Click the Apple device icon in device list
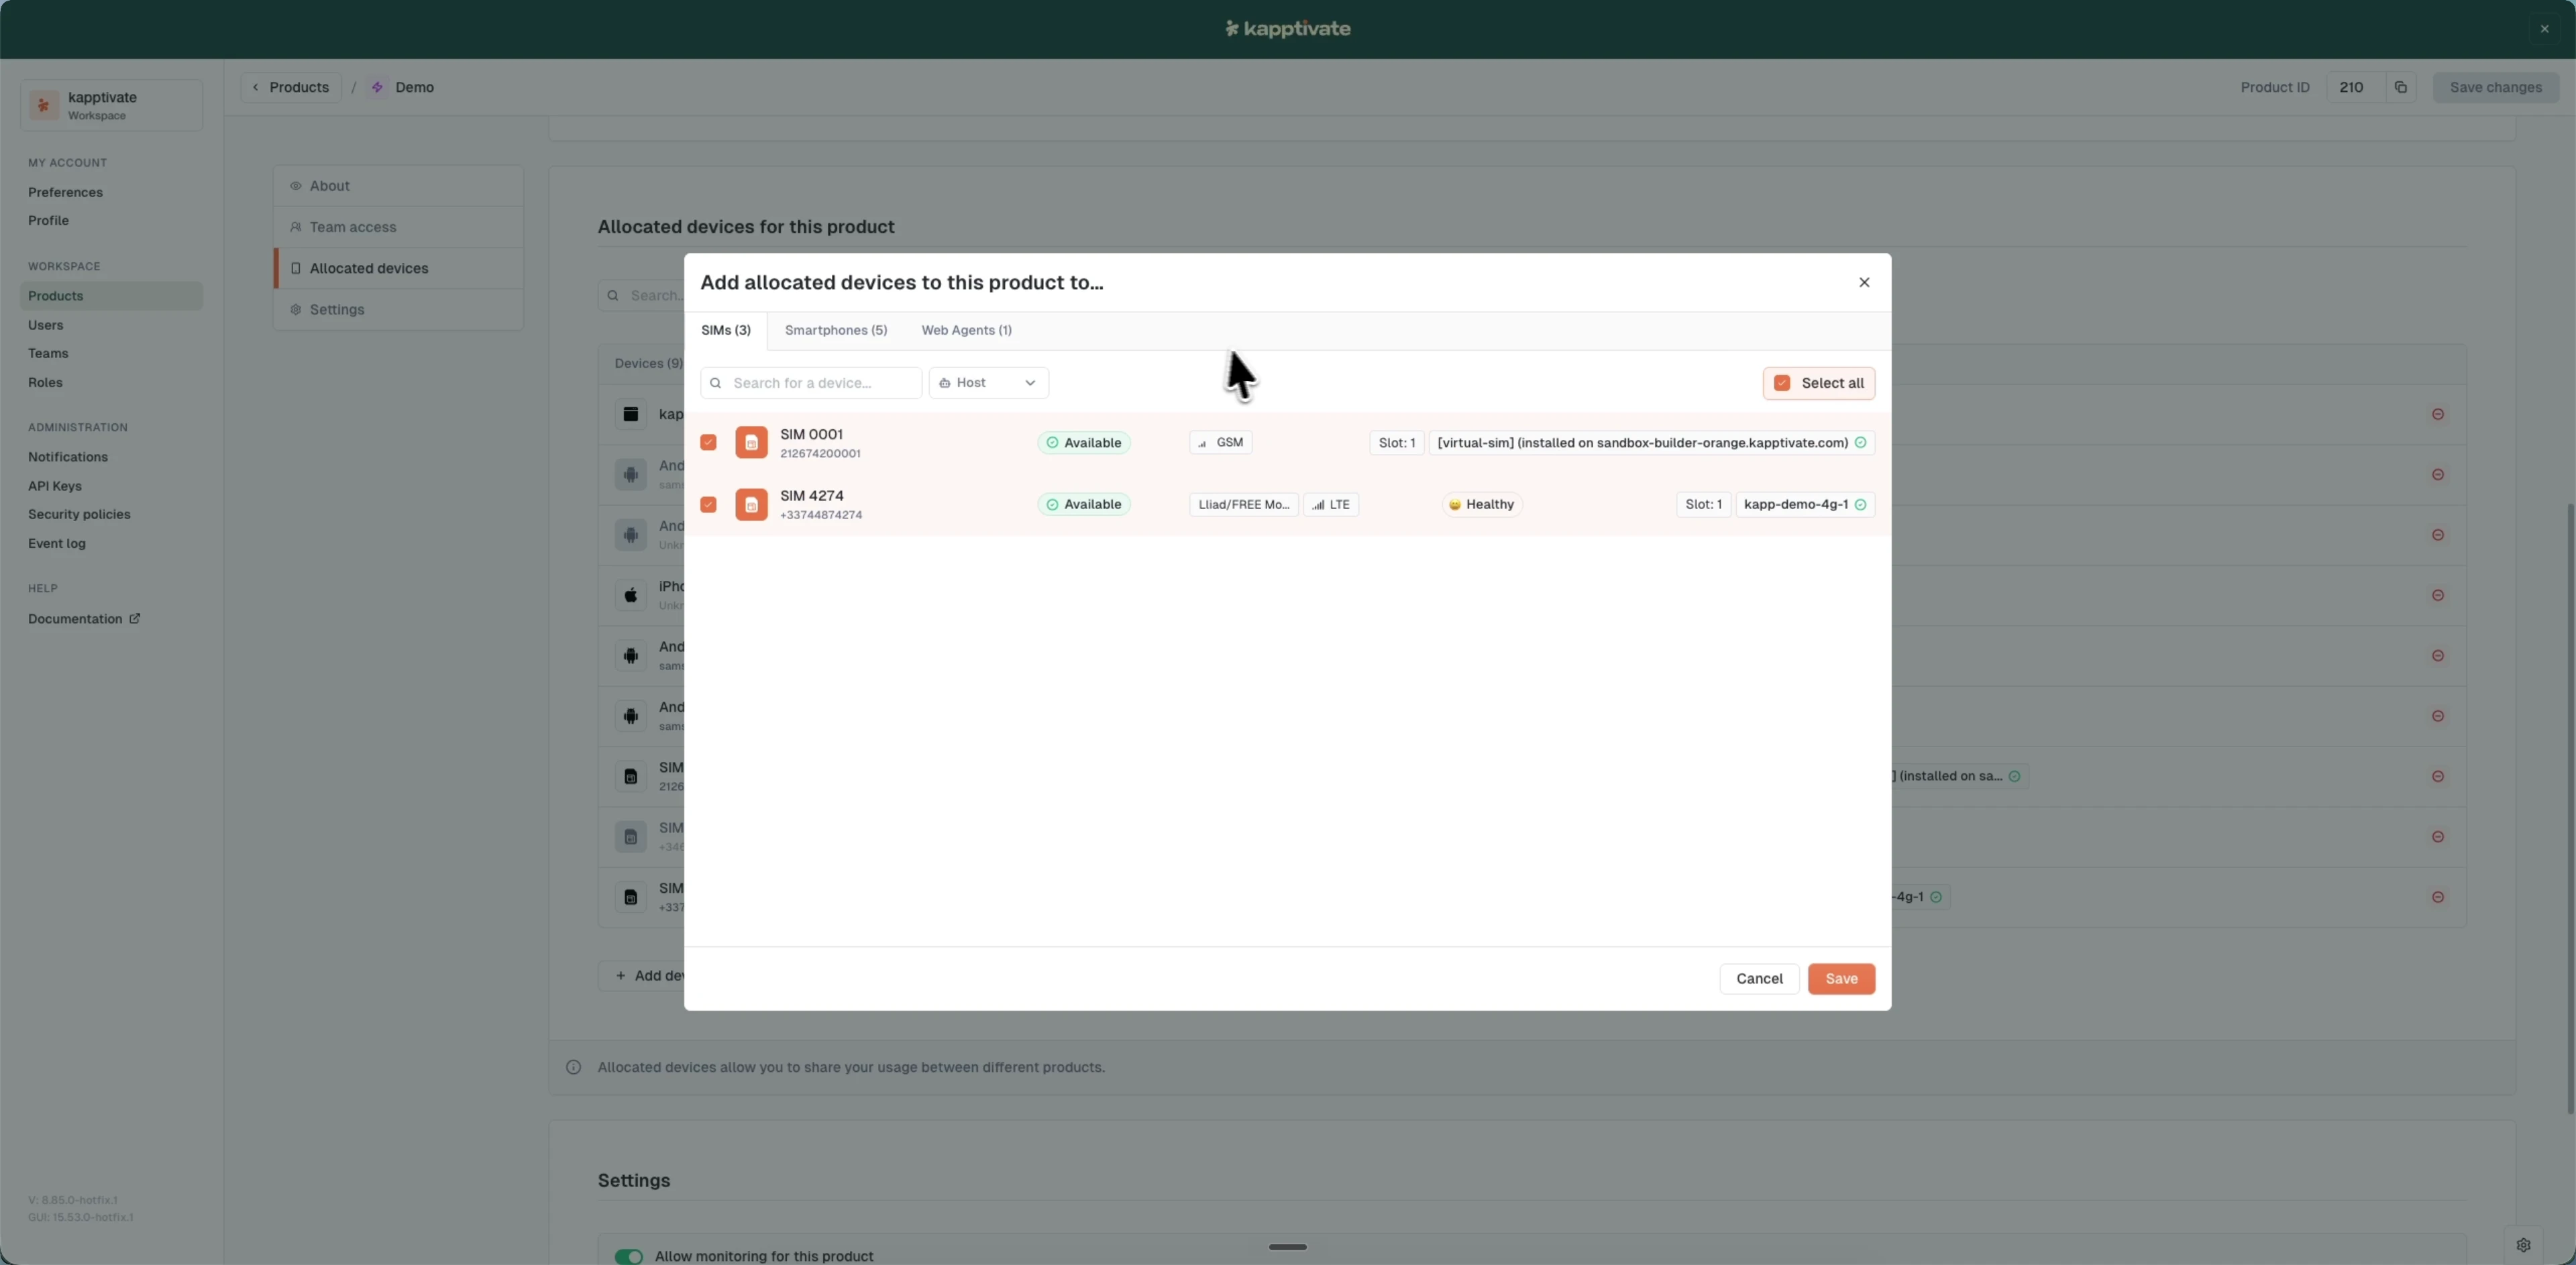This screenshot has width=2576, height=1265. click(x=631, y=595)
